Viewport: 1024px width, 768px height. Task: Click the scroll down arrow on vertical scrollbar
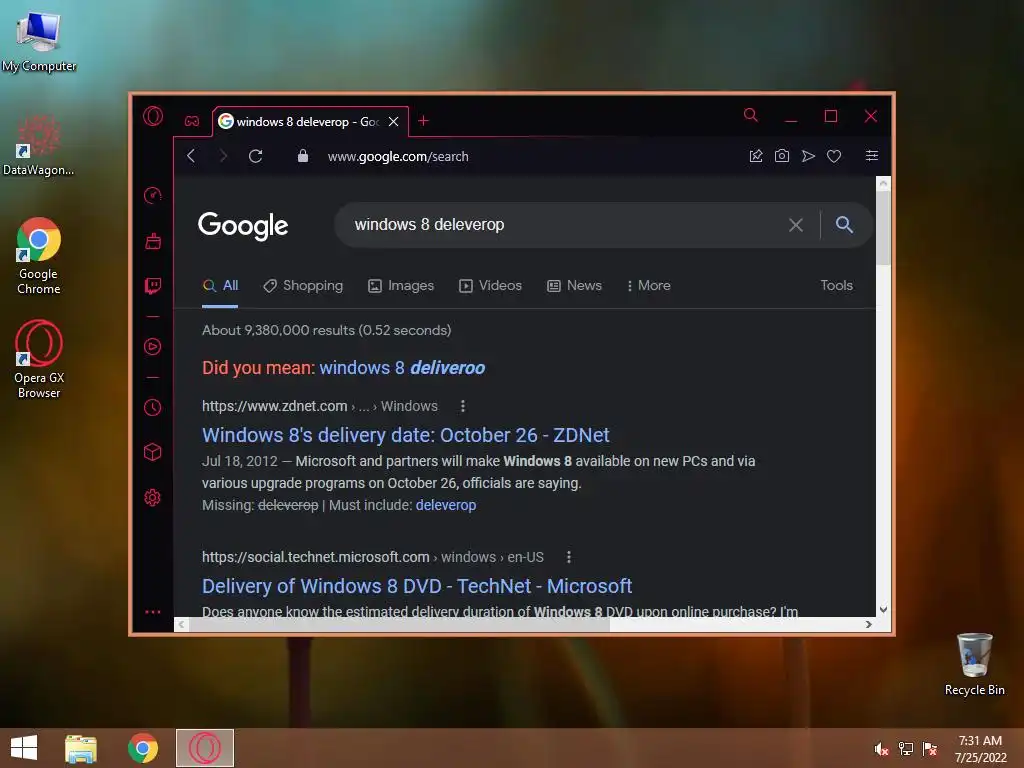(x=884, y=609)
